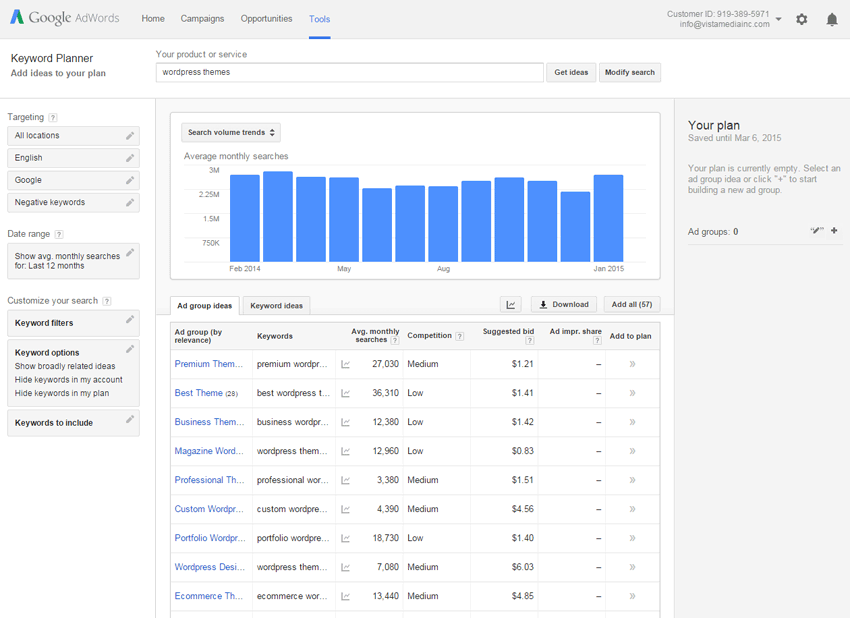Edit the English language pencil icon
This screenshot has height=618, width=850.
[x=130, y=158]
